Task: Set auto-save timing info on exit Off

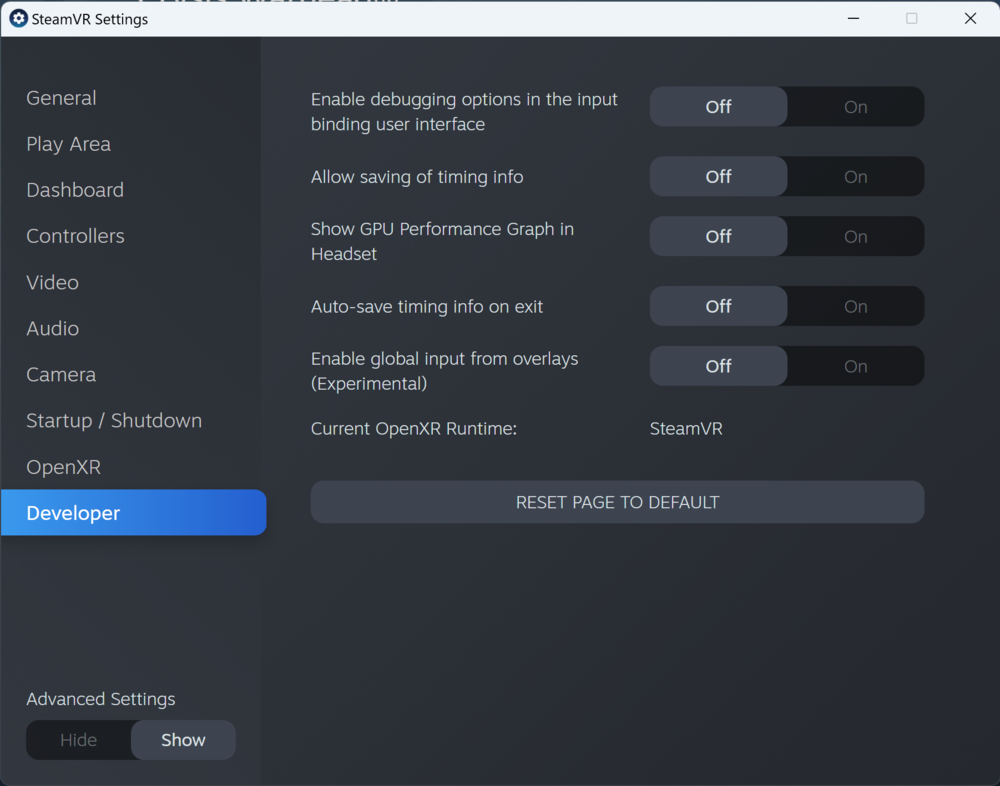Action: click(x=718, y=306)
